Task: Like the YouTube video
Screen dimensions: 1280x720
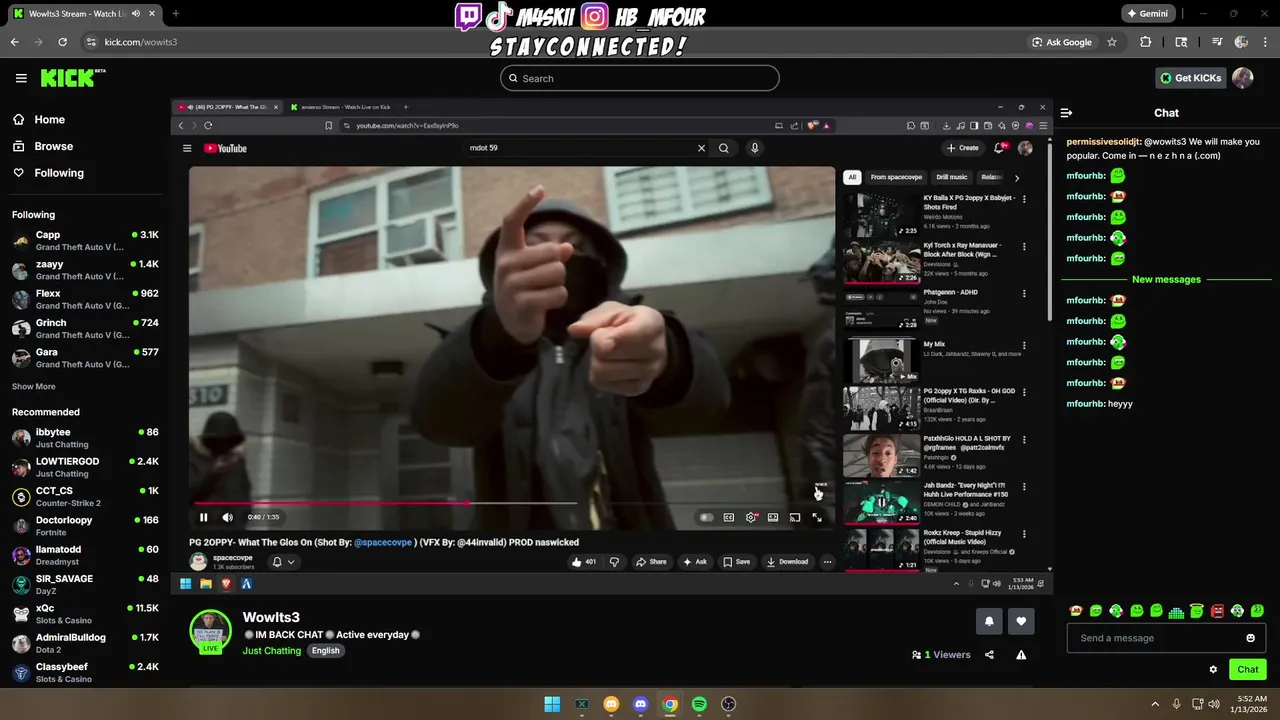Action: (x=584, y=562)
